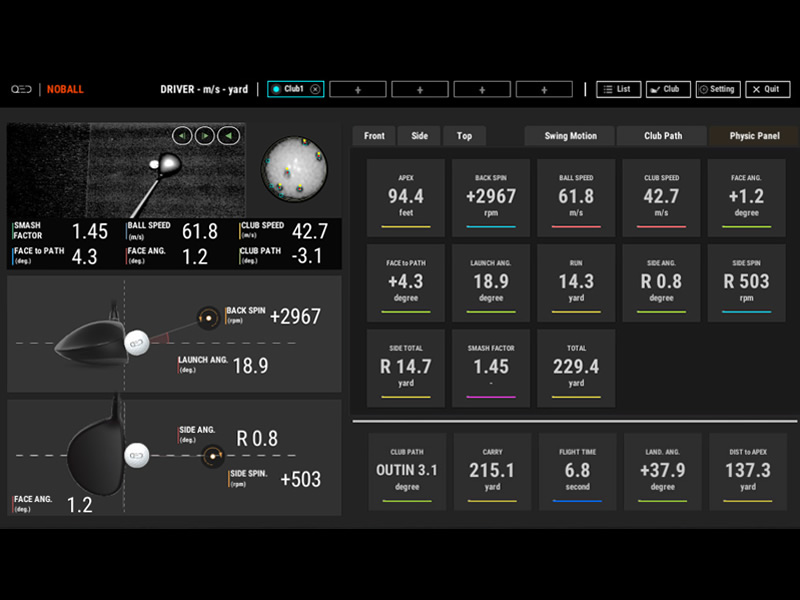Add a club in the second slot

click(x=357, y=89)
